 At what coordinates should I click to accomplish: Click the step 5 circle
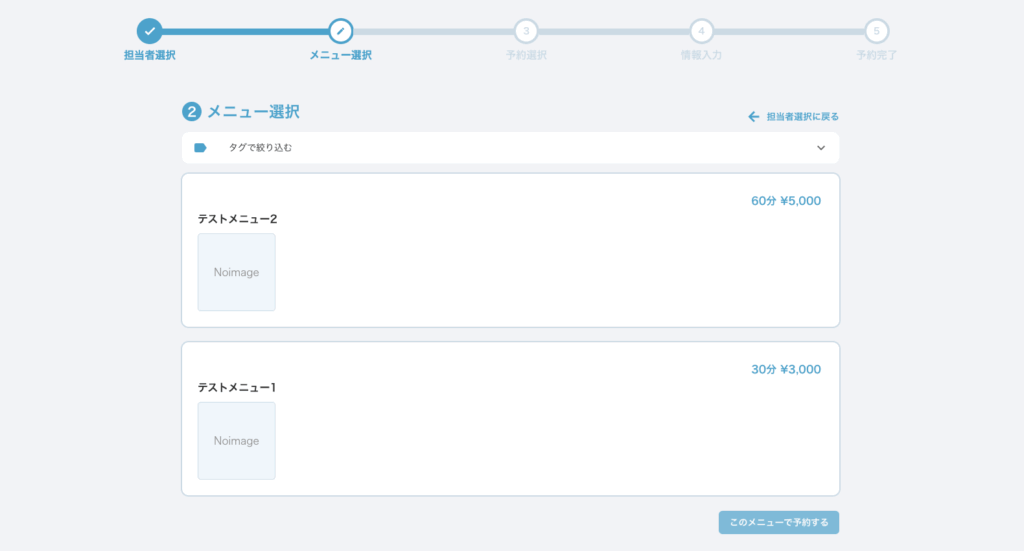click(x=877, y=31)
